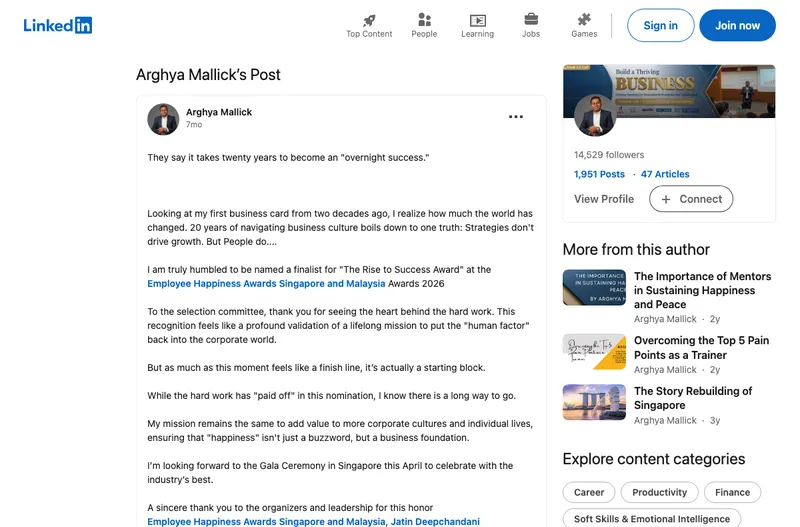This screenshot has width=800, height=527.
Task: Click the LinkedIn logo
Action: pos(58,25)
